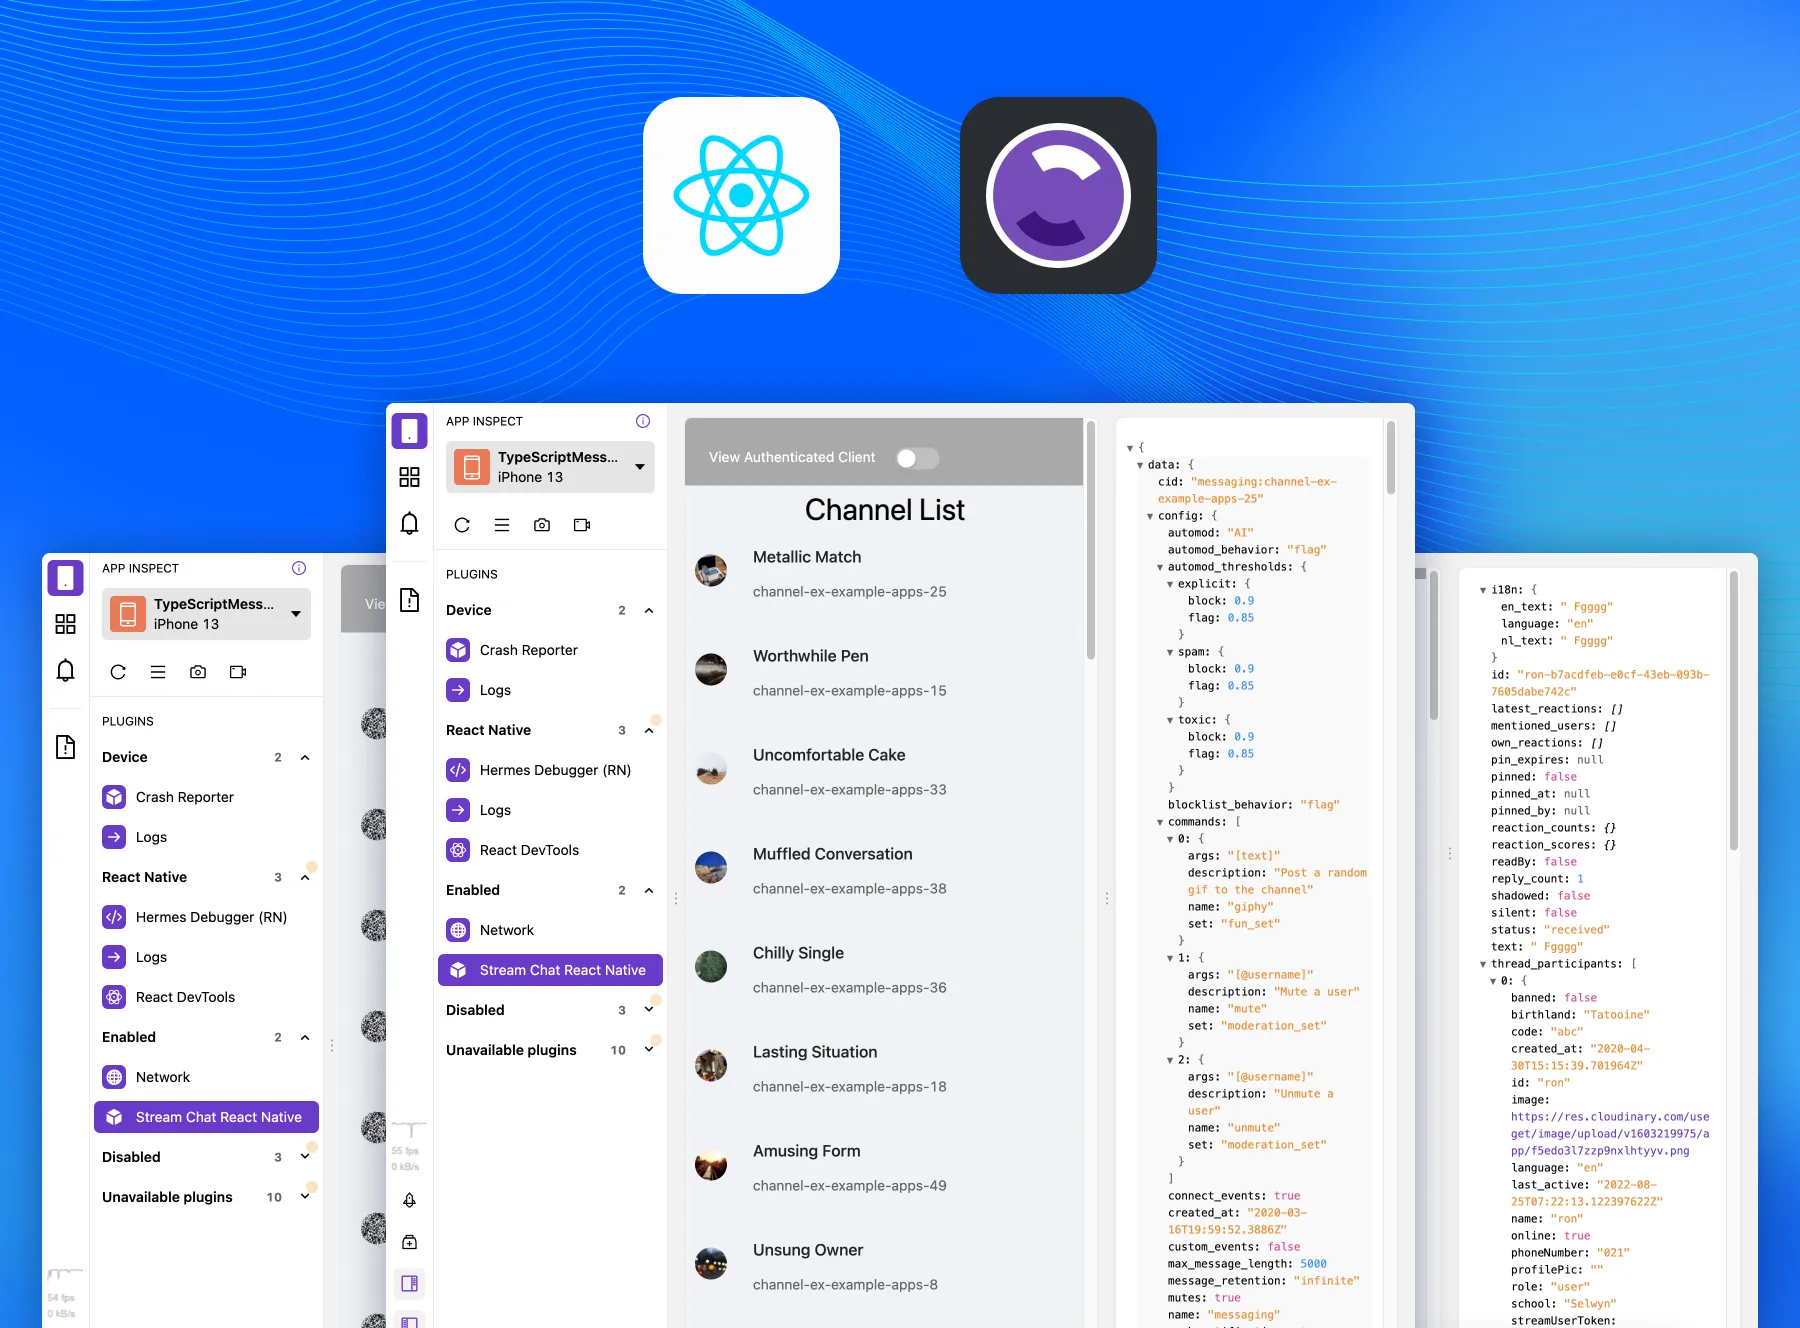Viewport: 1800px width, 1328px height.
Task: Collapse the config node in the JSON tree
Action: point(1151,515)
